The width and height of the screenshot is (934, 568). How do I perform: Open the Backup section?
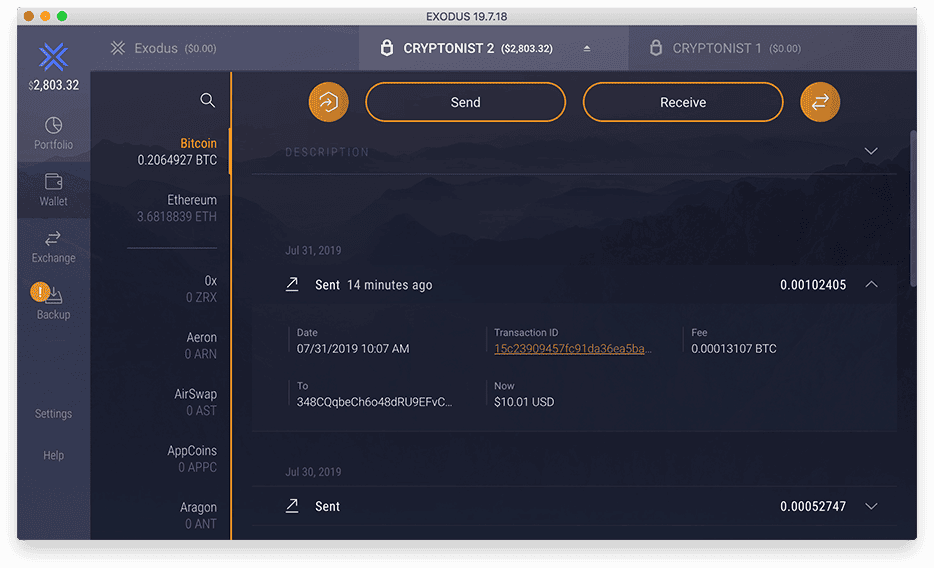(54, 303)
